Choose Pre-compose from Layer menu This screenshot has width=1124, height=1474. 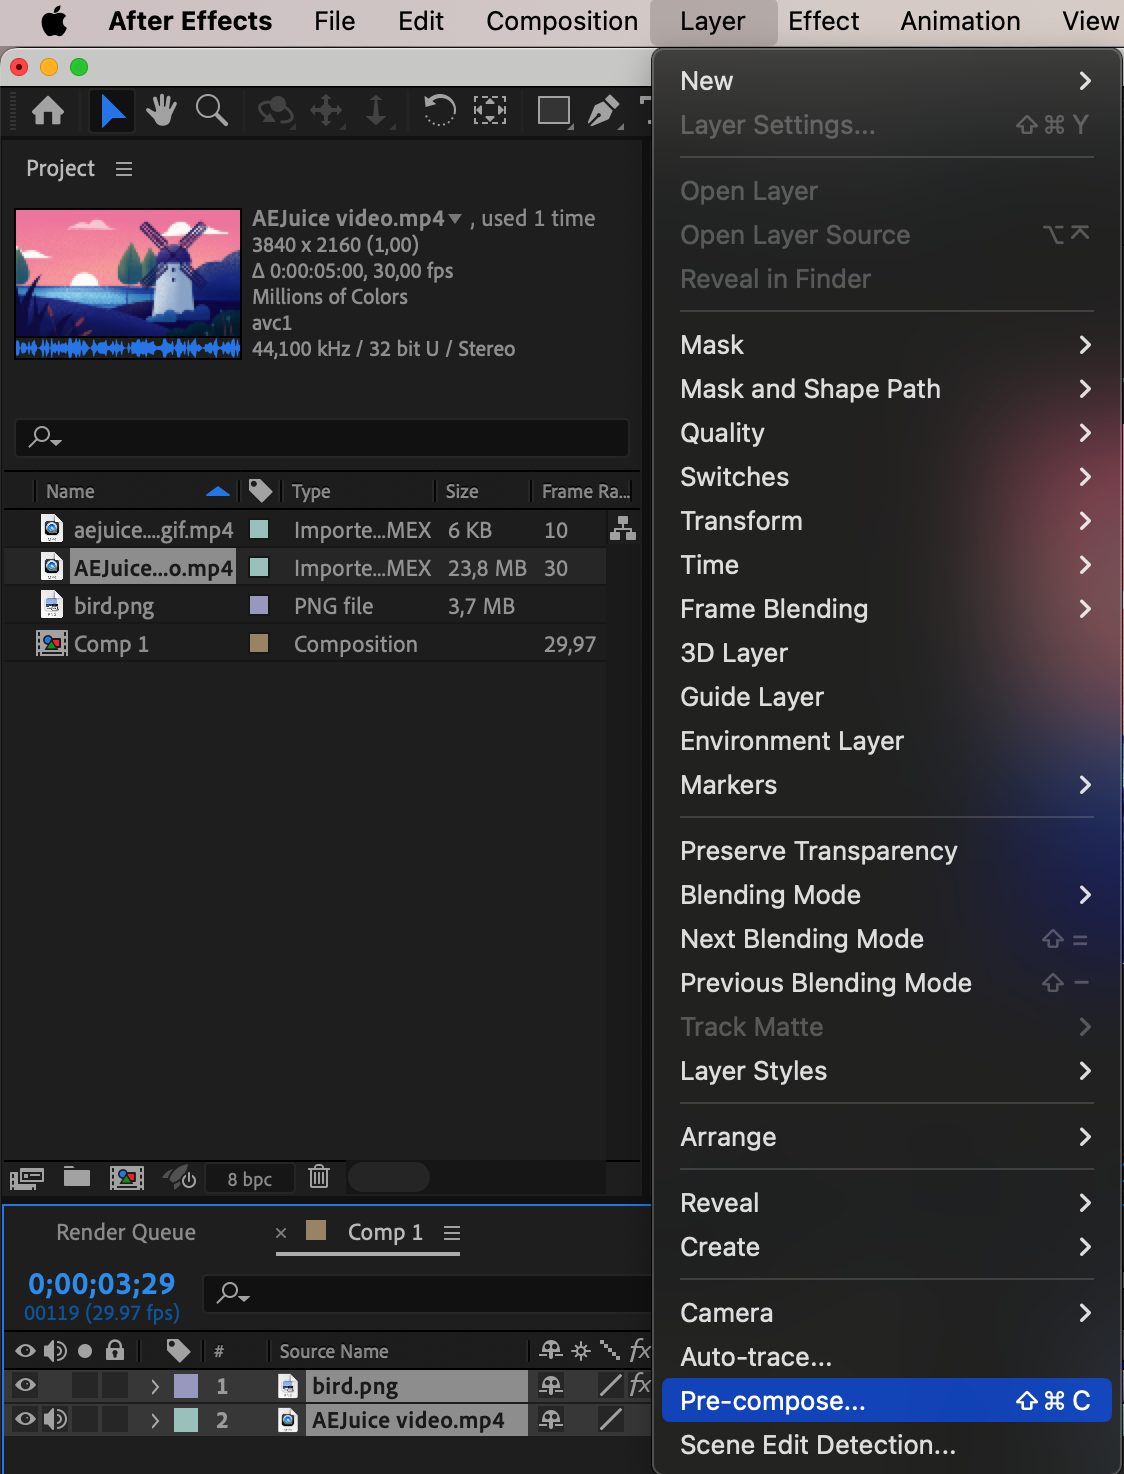pos(887,1401)
